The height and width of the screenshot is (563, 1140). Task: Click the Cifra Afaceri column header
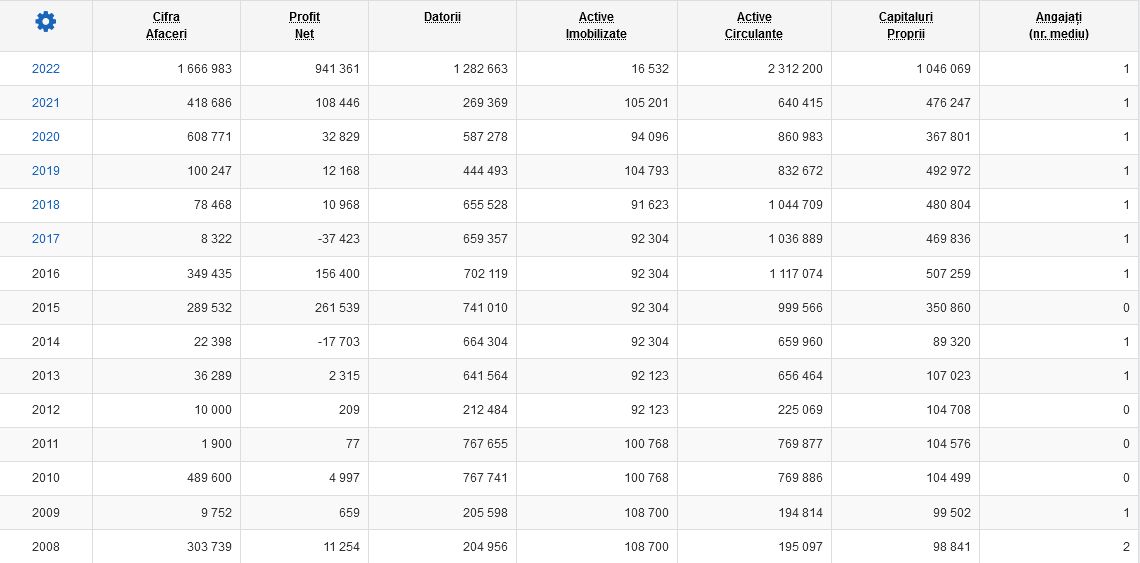[x=166, y=25]
